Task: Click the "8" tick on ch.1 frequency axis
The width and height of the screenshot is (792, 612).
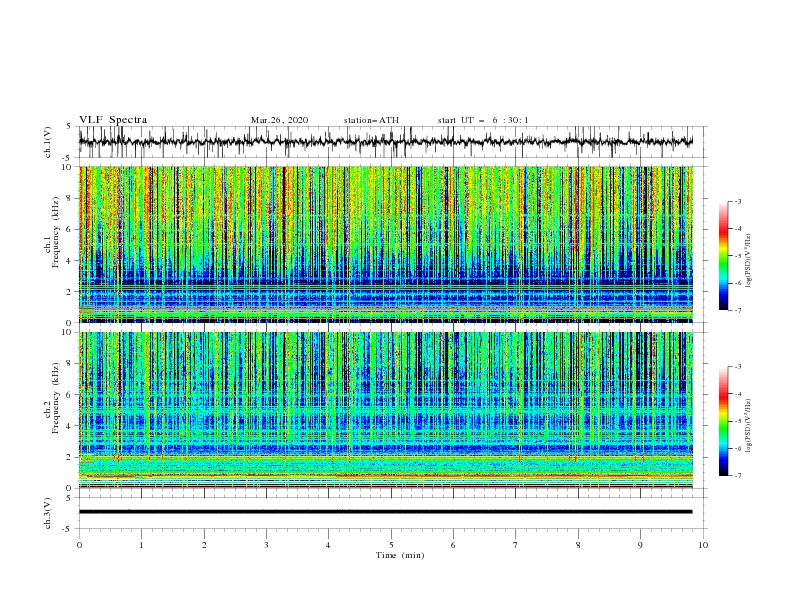Action: coord(69,198)
